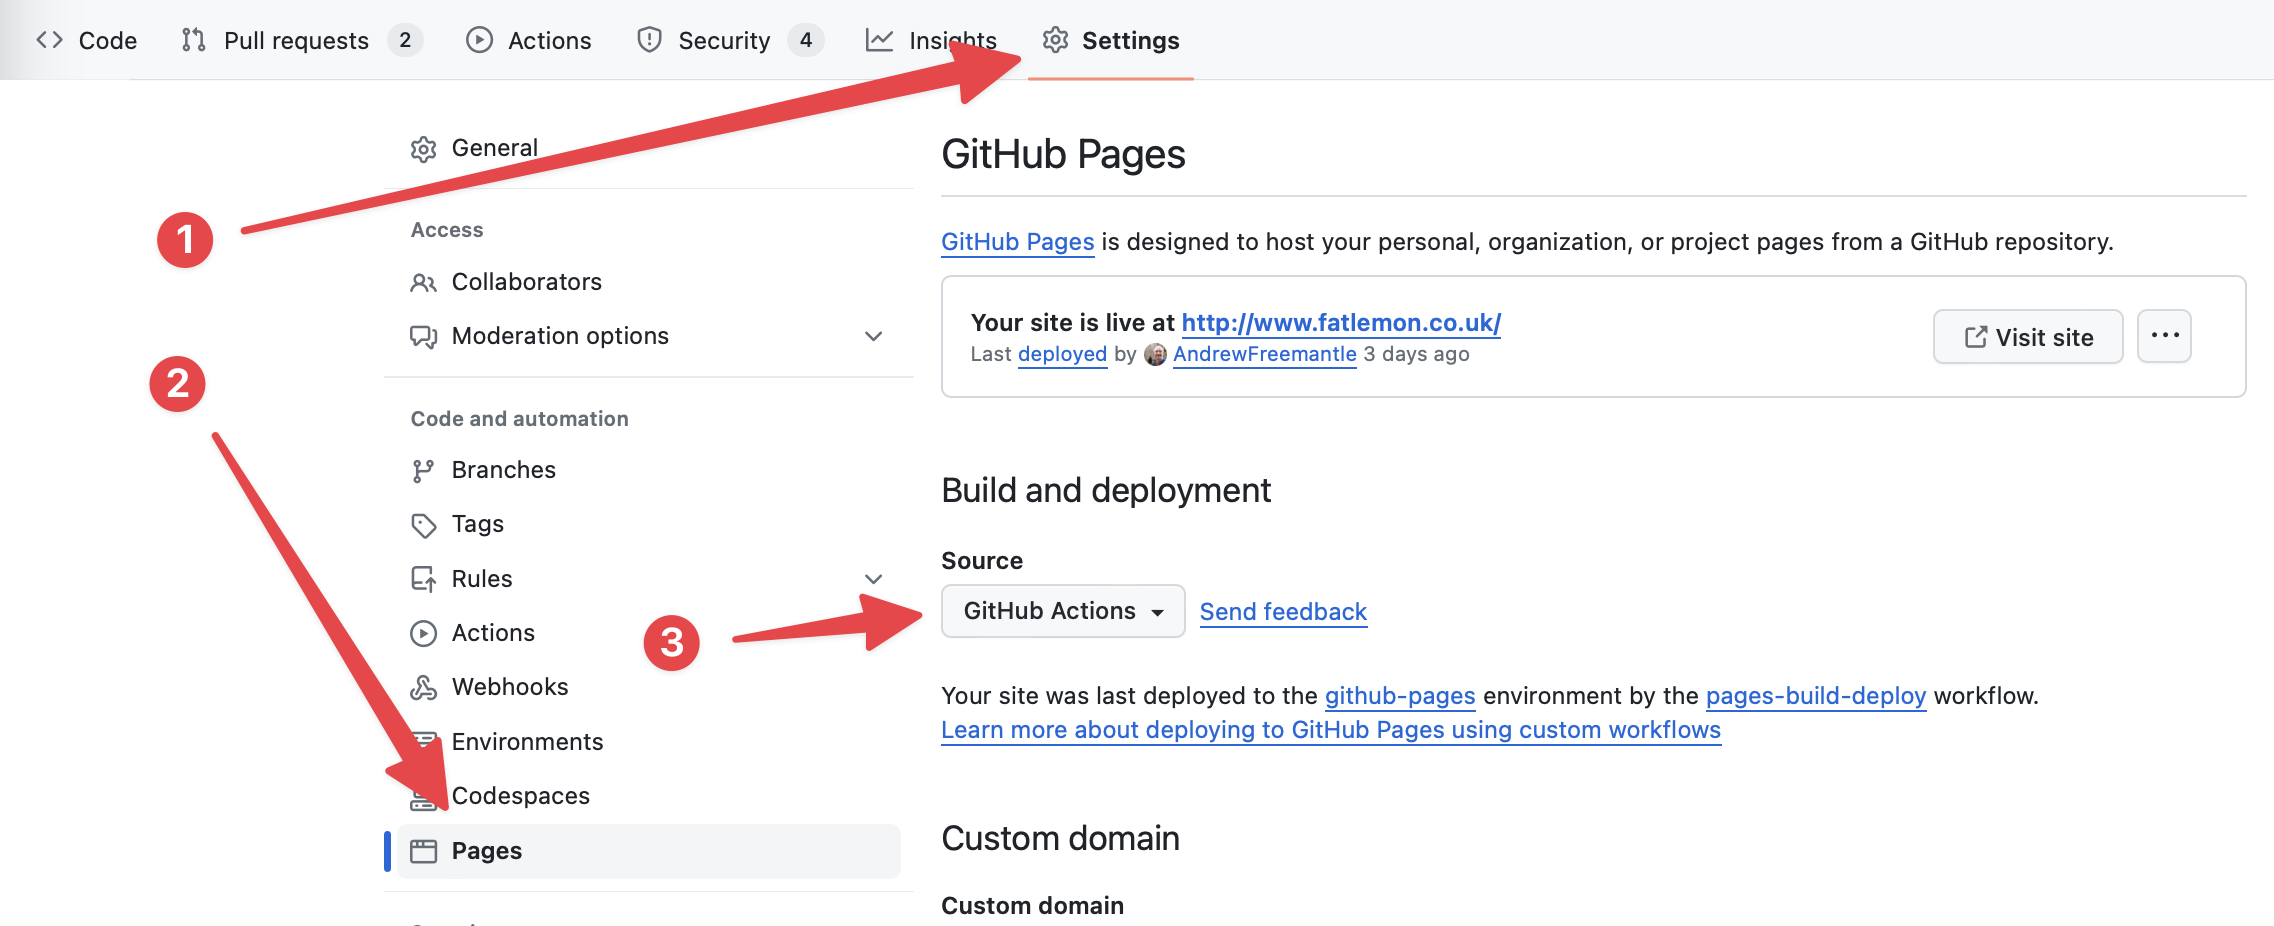The image size is (2274, 926).
Task: Open the Code tab
Action: 86,40
